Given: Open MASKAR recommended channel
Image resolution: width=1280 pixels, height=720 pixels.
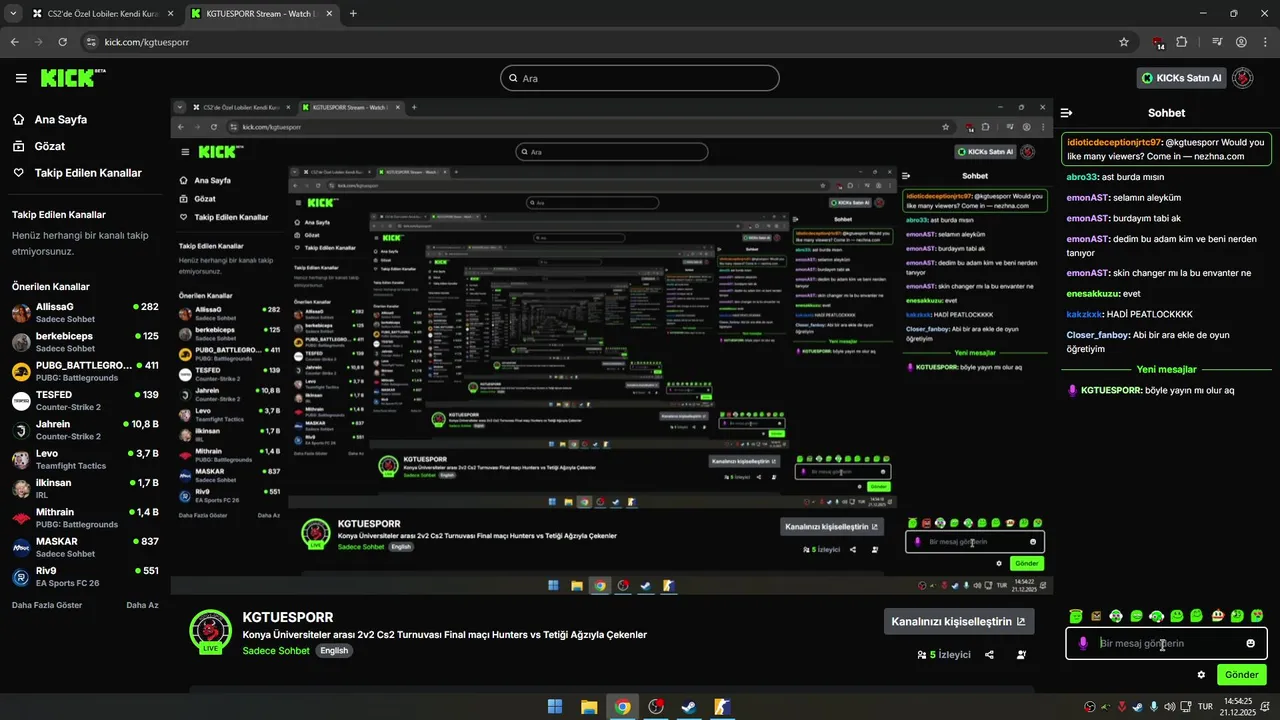Looking at the screenshot, I should (x=85, y=547).
